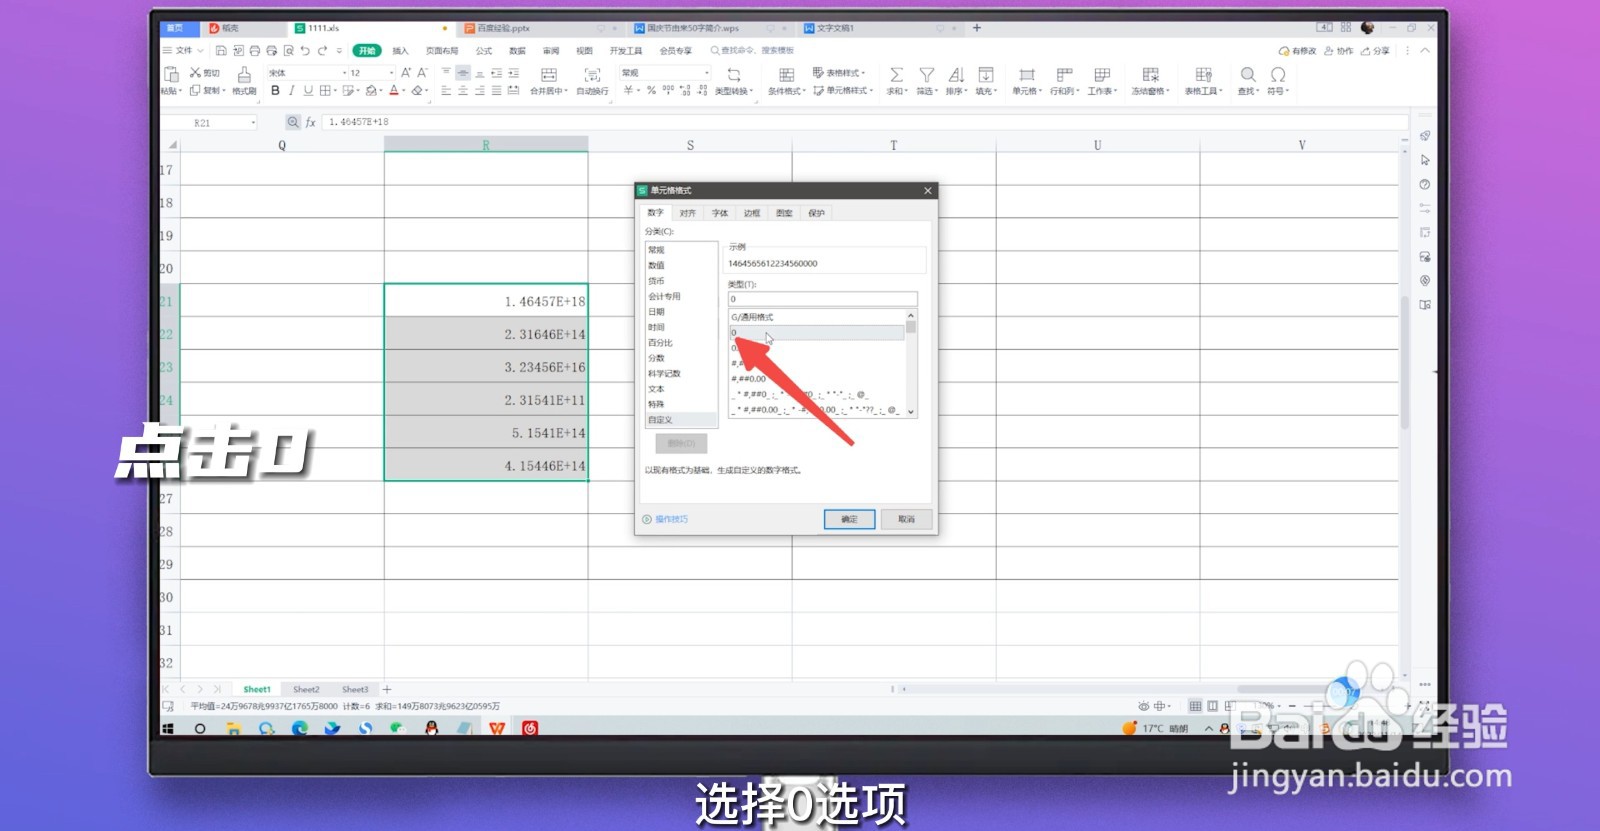This screenshot has height=831, width=1600.
Task: Open the Page Layout ribbon tab
Action: [442, 50]
